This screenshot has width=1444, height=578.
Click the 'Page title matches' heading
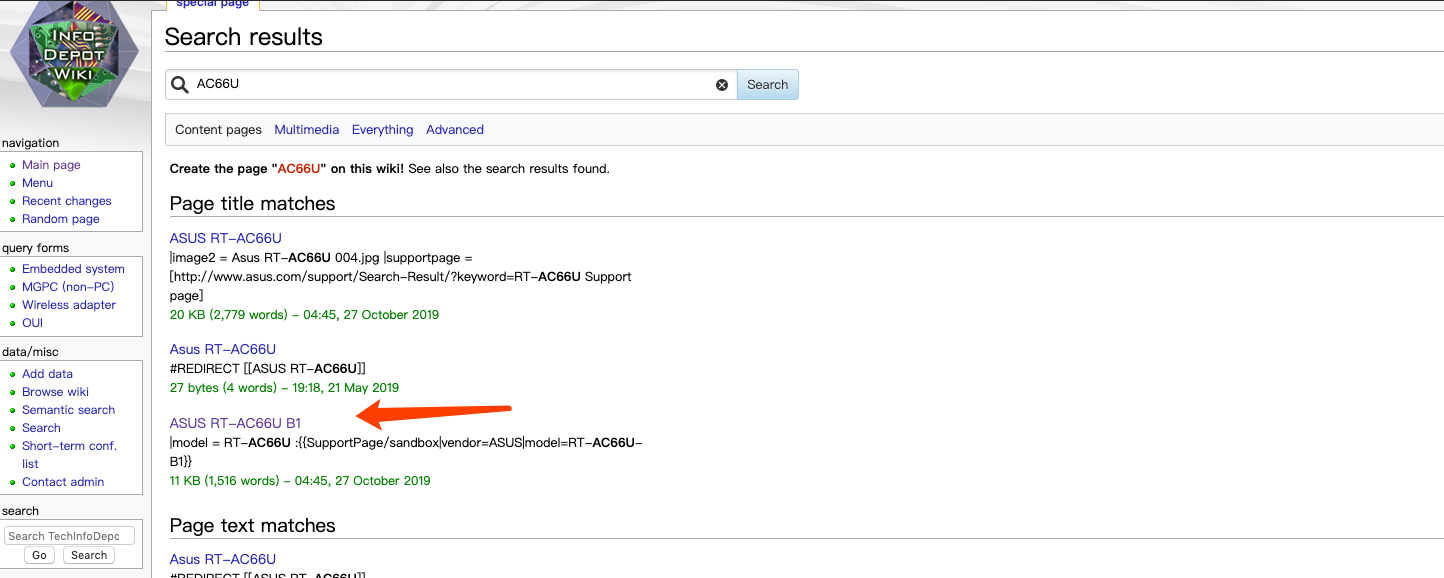[252, 203]
